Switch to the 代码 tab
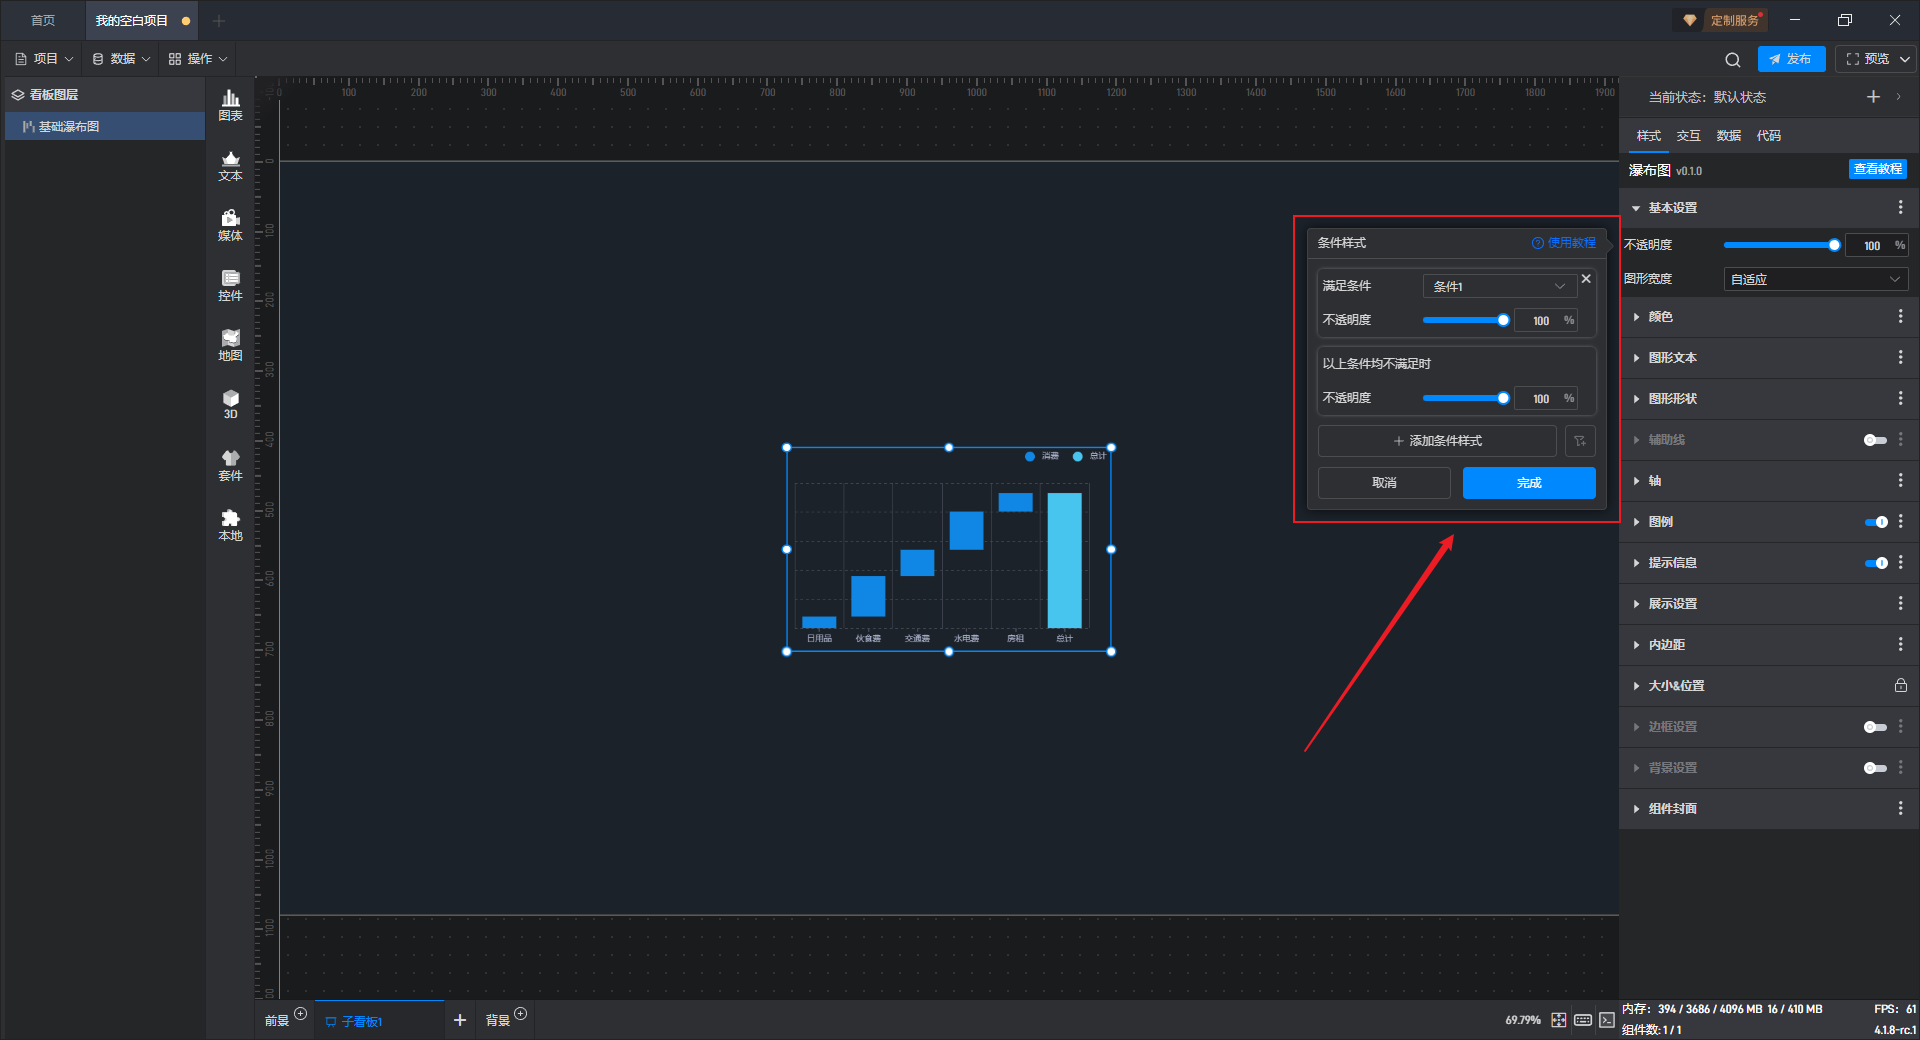Viewport: 1920px width, 1040px height. click(x=1768, y=136)
